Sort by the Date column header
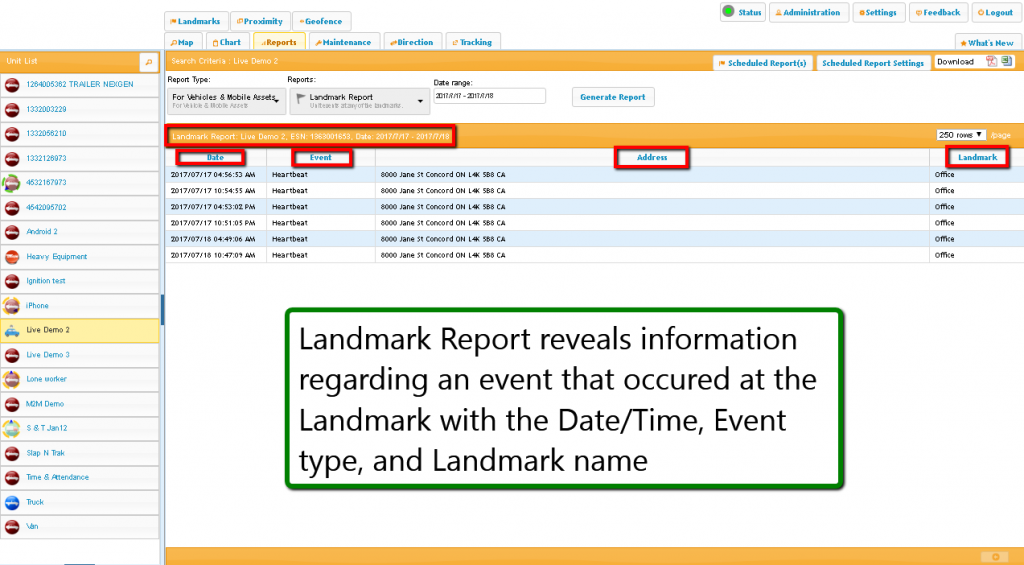1024x565 pixels. click(x=215, y=157)
